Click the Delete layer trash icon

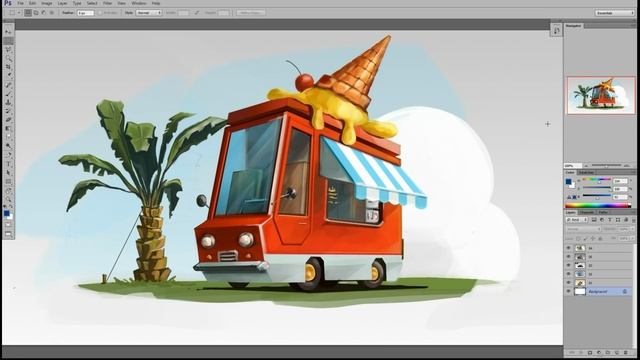coord(625,352)
